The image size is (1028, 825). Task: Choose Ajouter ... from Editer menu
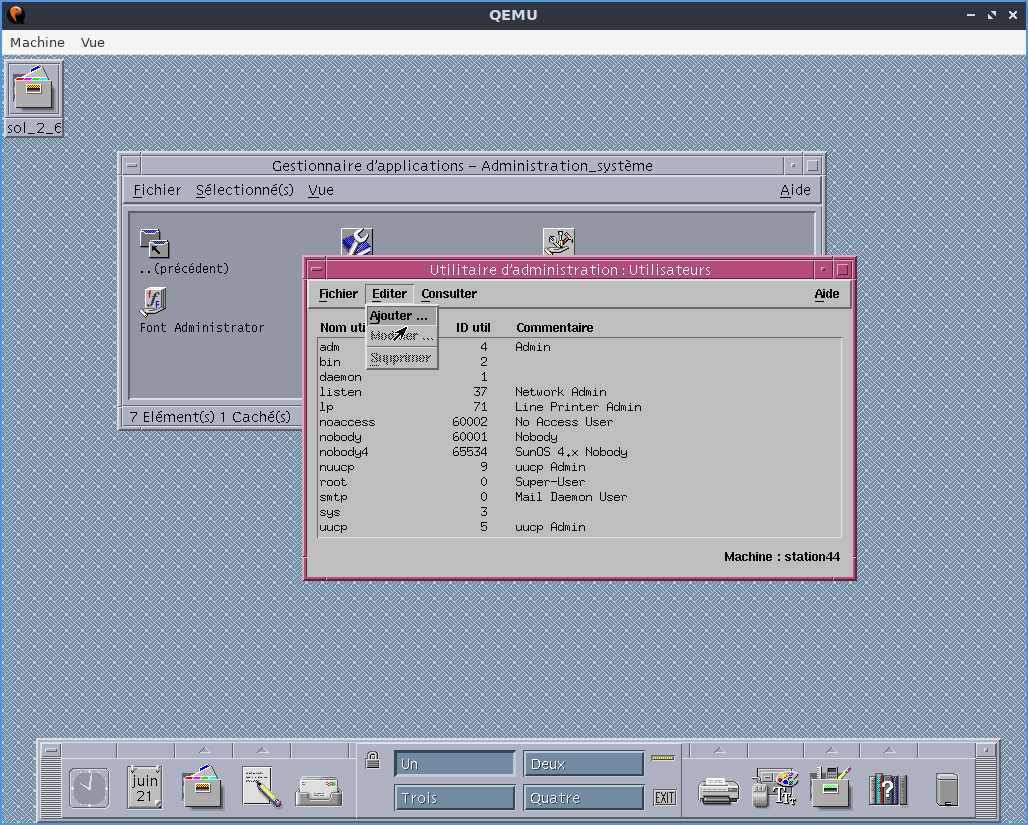pos(401,316)
